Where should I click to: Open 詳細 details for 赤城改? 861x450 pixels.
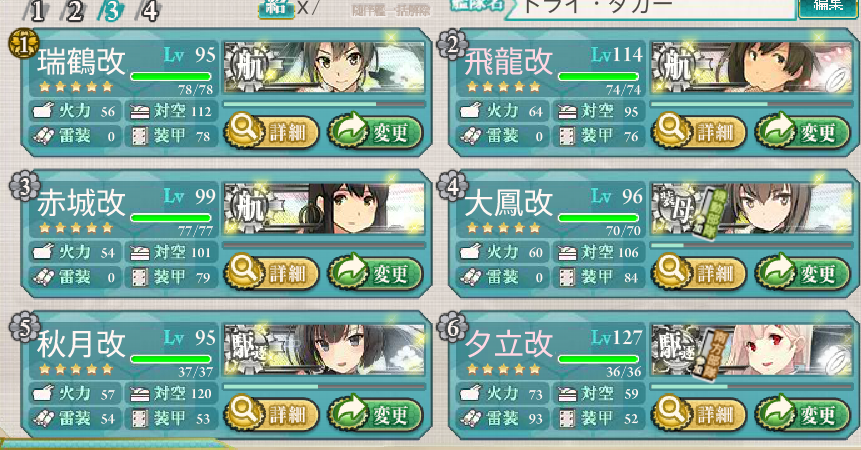coord(271,273)
